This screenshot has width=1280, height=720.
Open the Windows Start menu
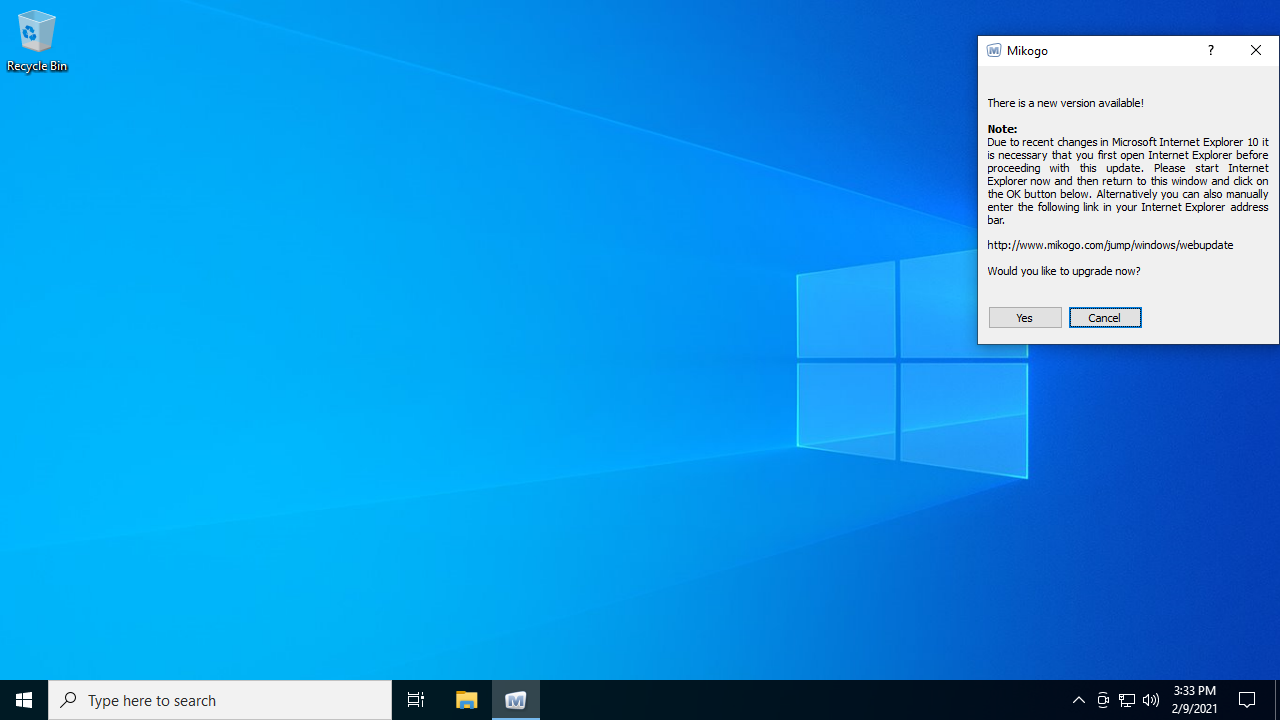click(24, 700)
